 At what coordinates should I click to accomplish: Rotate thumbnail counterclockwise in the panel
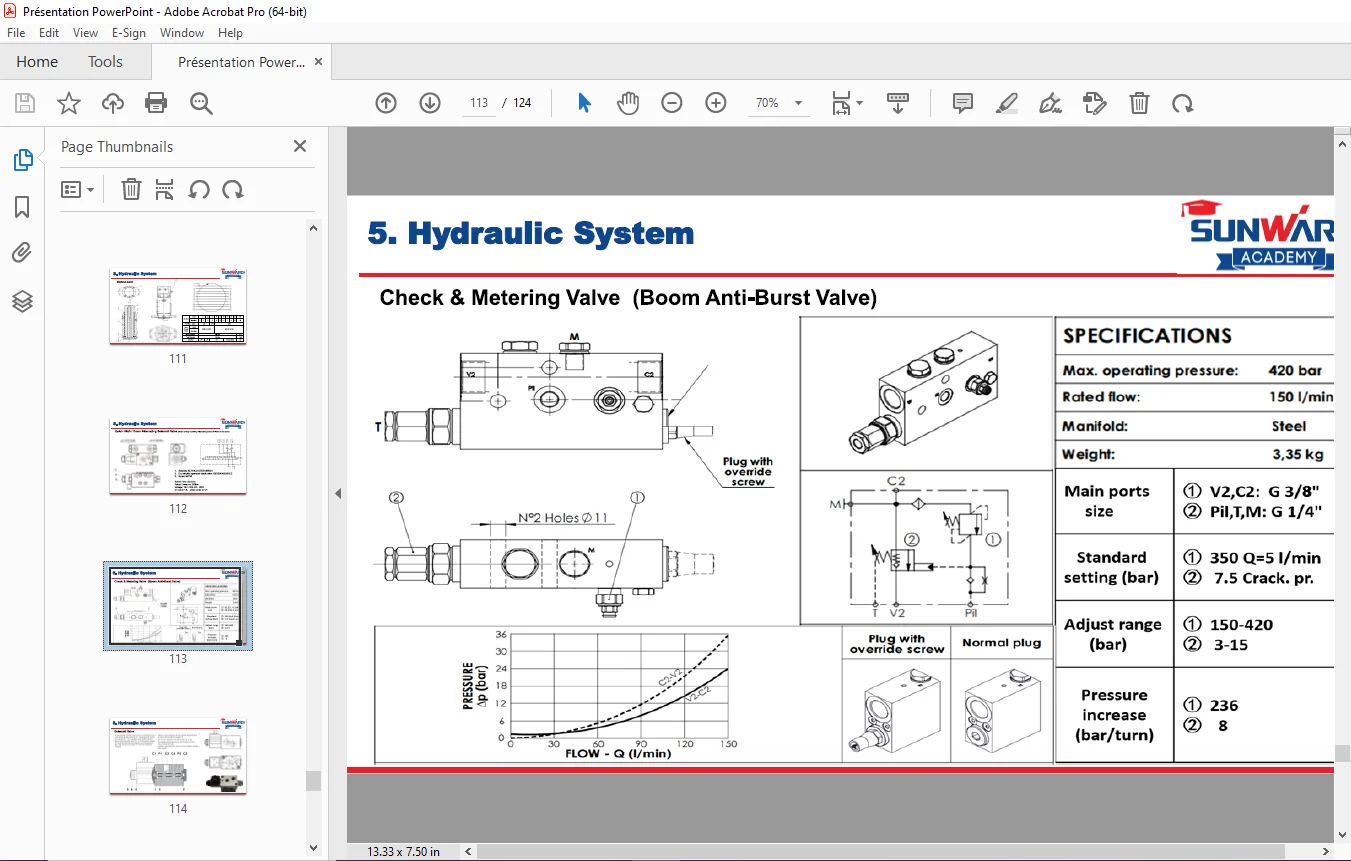coord(199,189)
